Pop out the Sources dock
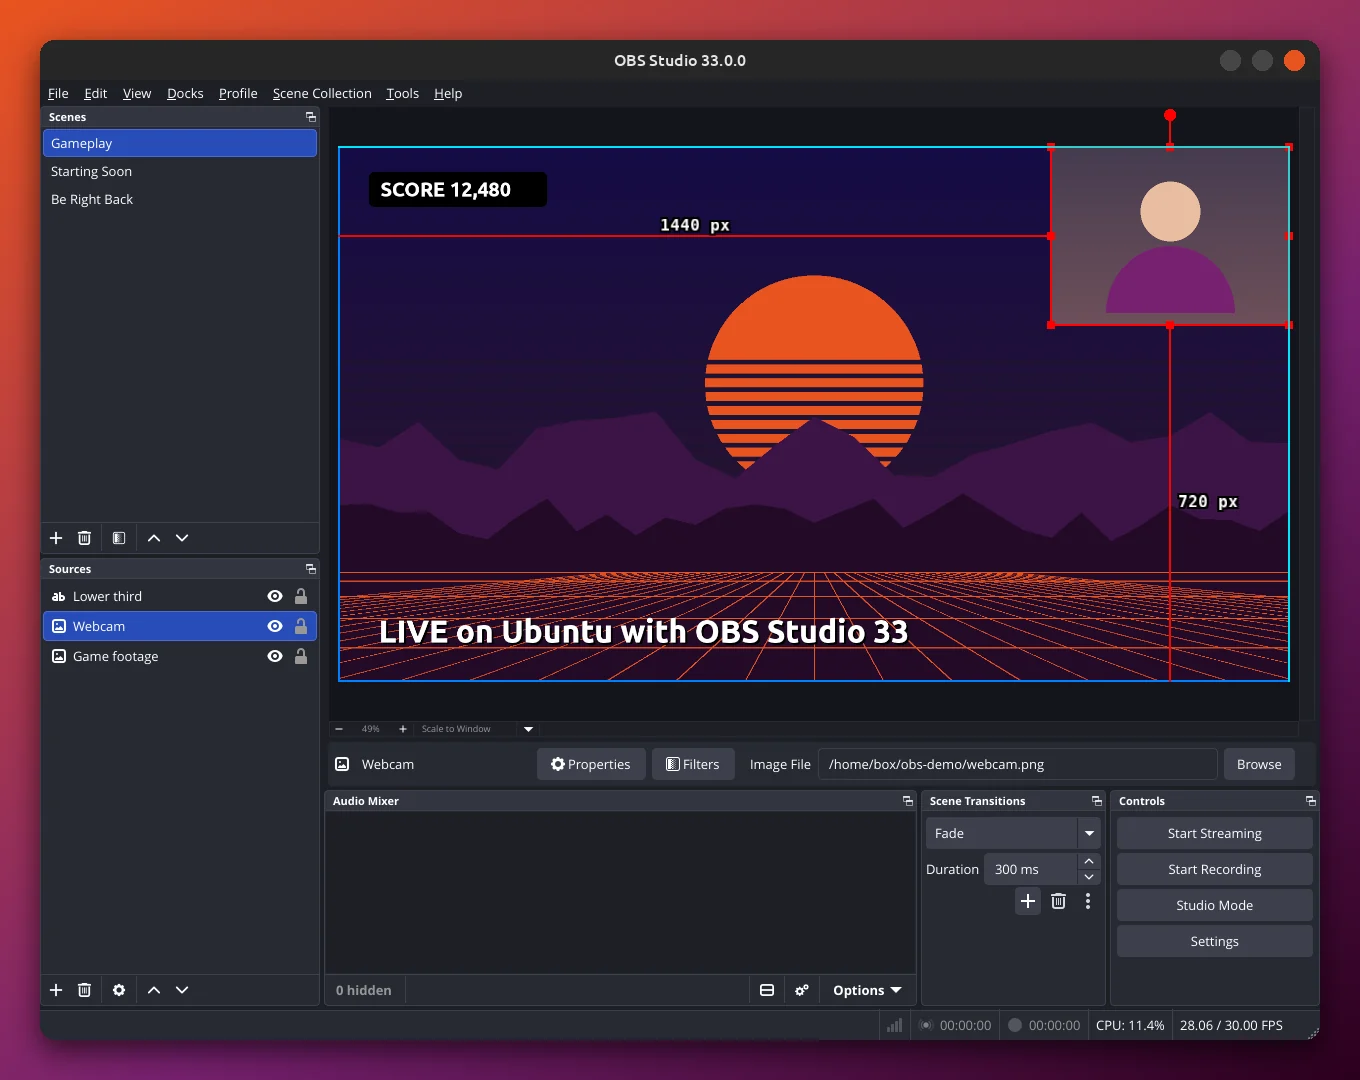Screen dimensions: 1360x1080 coord(311,569)
